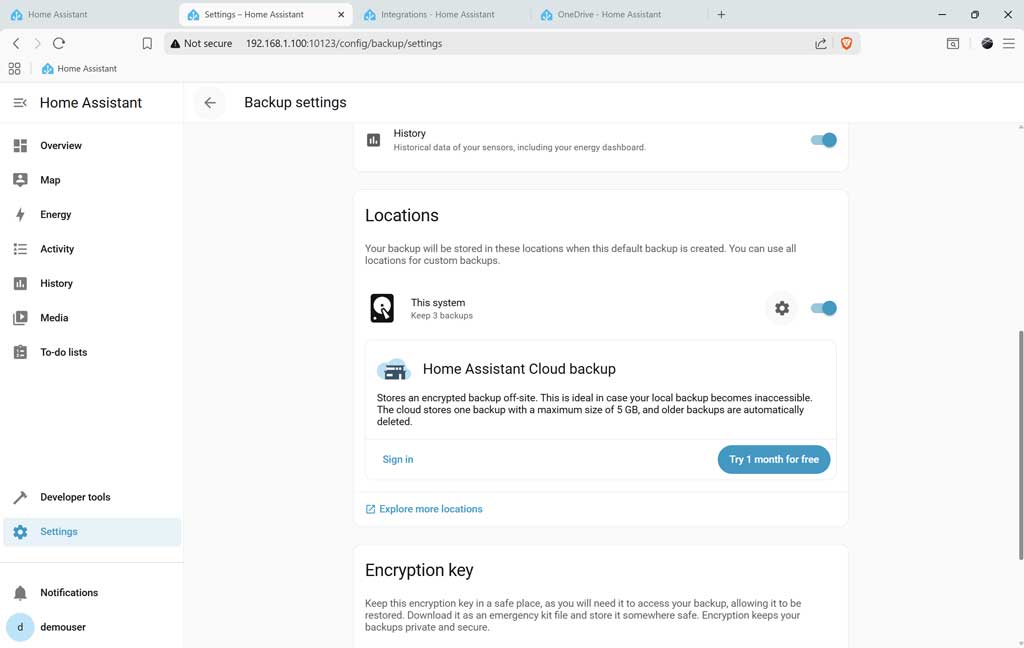The height and width of the screenshot is (648, 1024).
Task: Reload the current page
Action: pos(59,43)
